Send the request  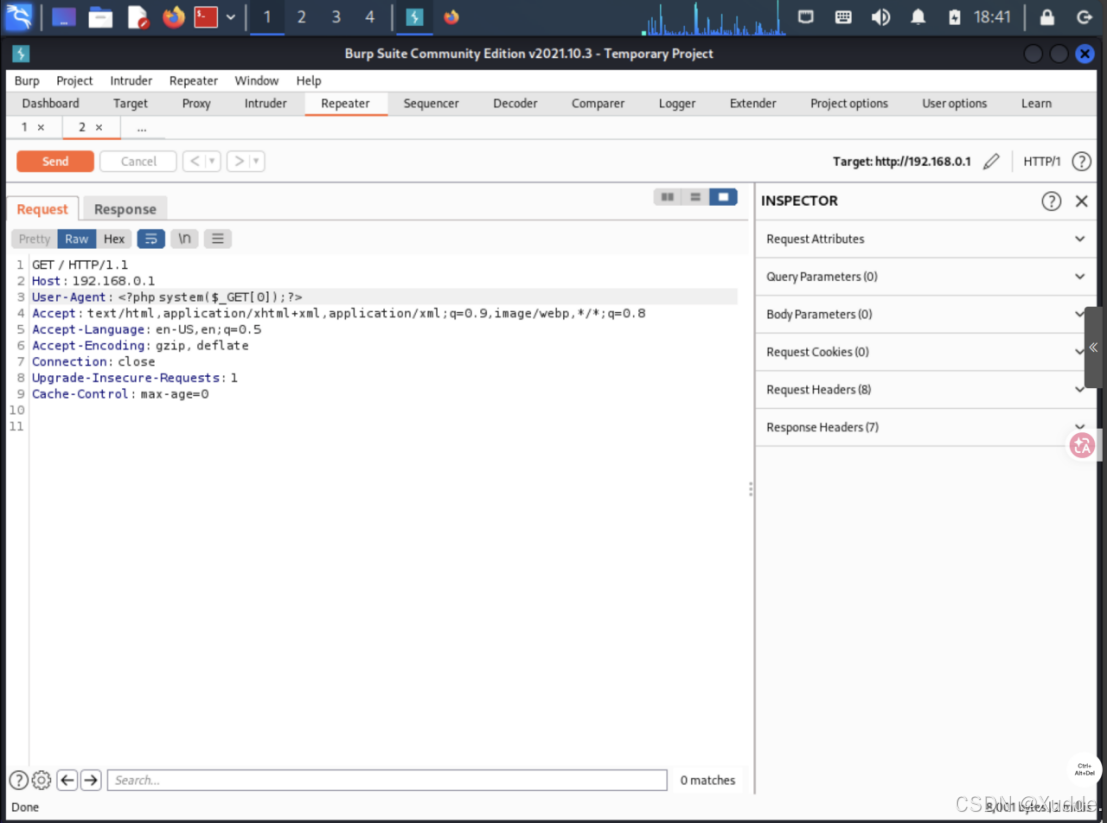55,161
